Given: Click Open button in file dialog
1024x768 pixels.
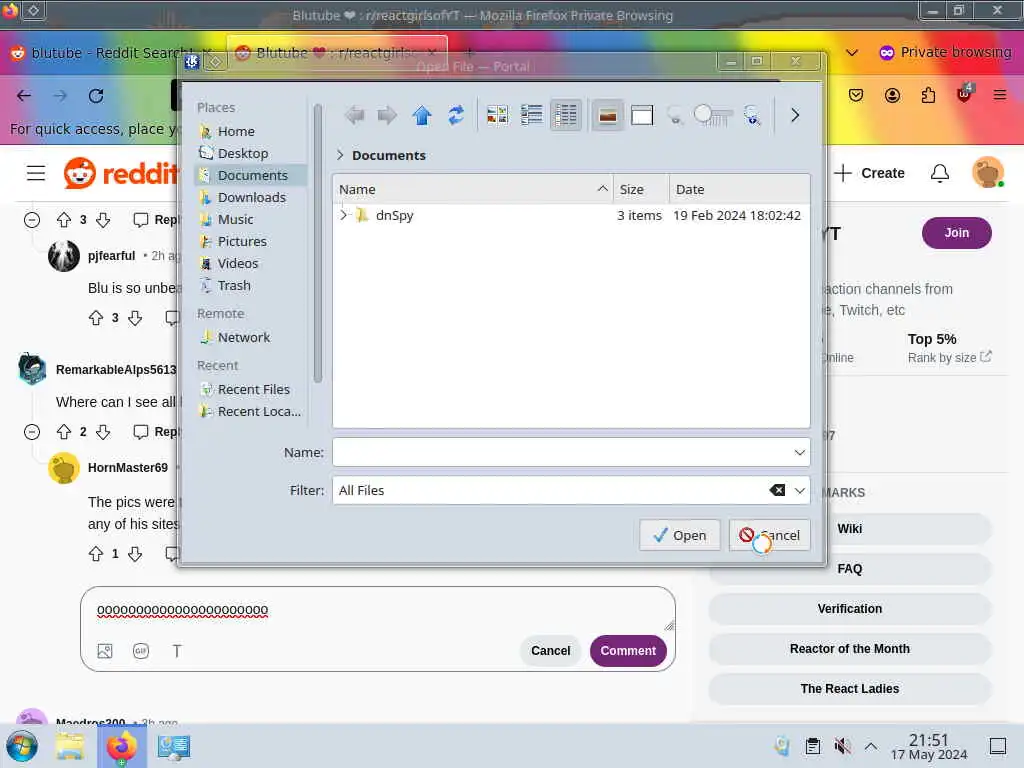Looking at the screenshot, I should pyautogui.click(x=679, y=536).
